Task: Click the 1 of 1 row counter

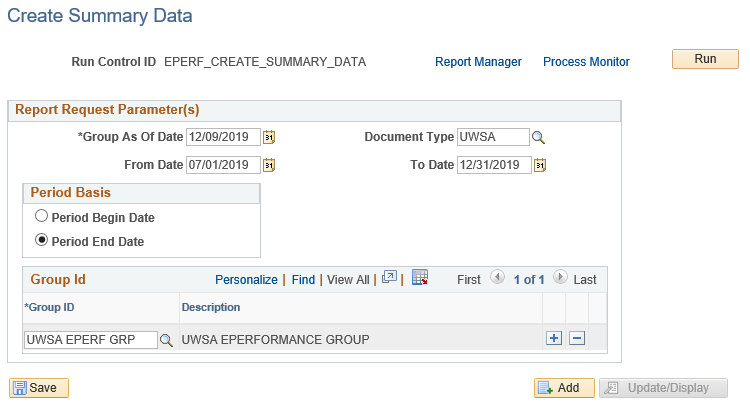Action: pyautogui.click(x=529, y=280)
